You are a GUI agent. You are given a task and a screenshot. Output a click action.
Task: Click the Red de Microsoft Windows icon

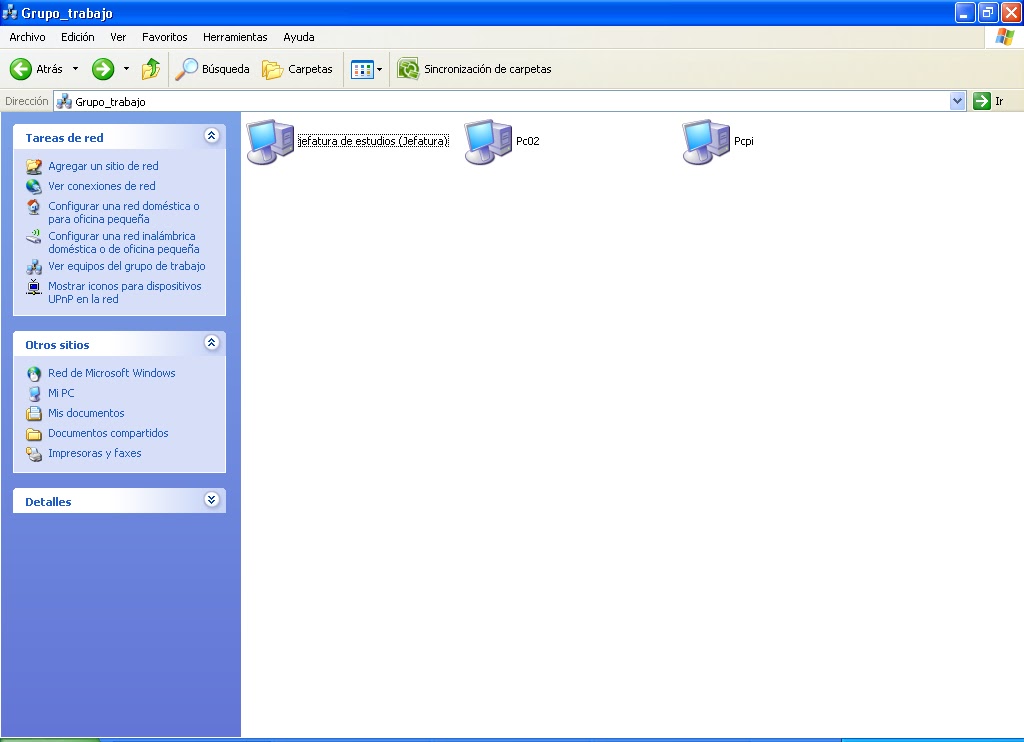(x=34, y=374)
